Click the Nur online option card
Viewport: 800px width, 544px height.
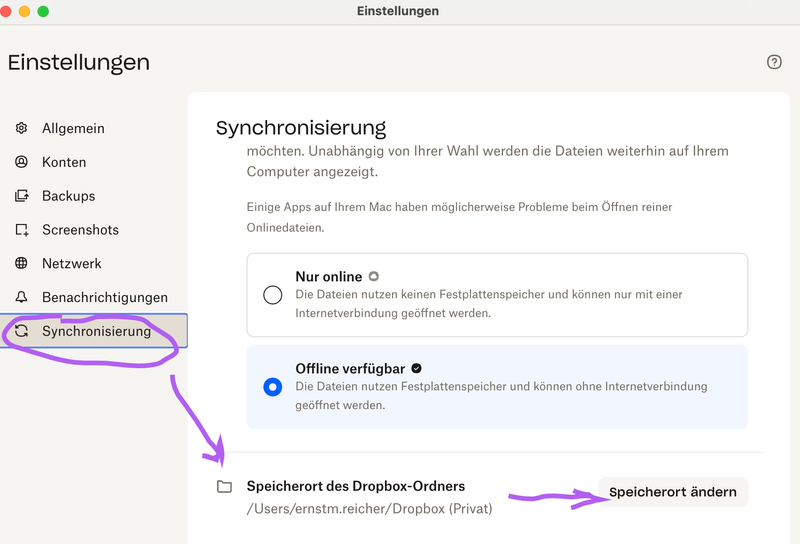pyautogui.click(x=497, y=294)
